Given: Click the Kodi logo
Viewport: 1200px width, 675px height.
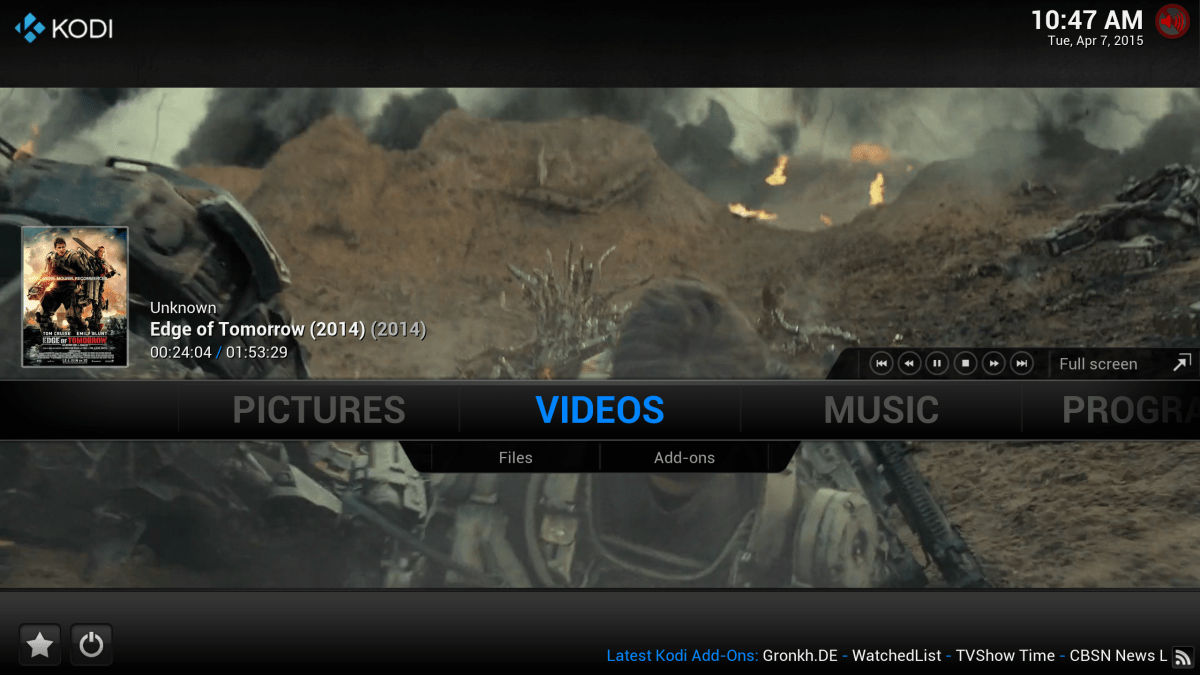Looking at the screenshot, I should 64,27.
